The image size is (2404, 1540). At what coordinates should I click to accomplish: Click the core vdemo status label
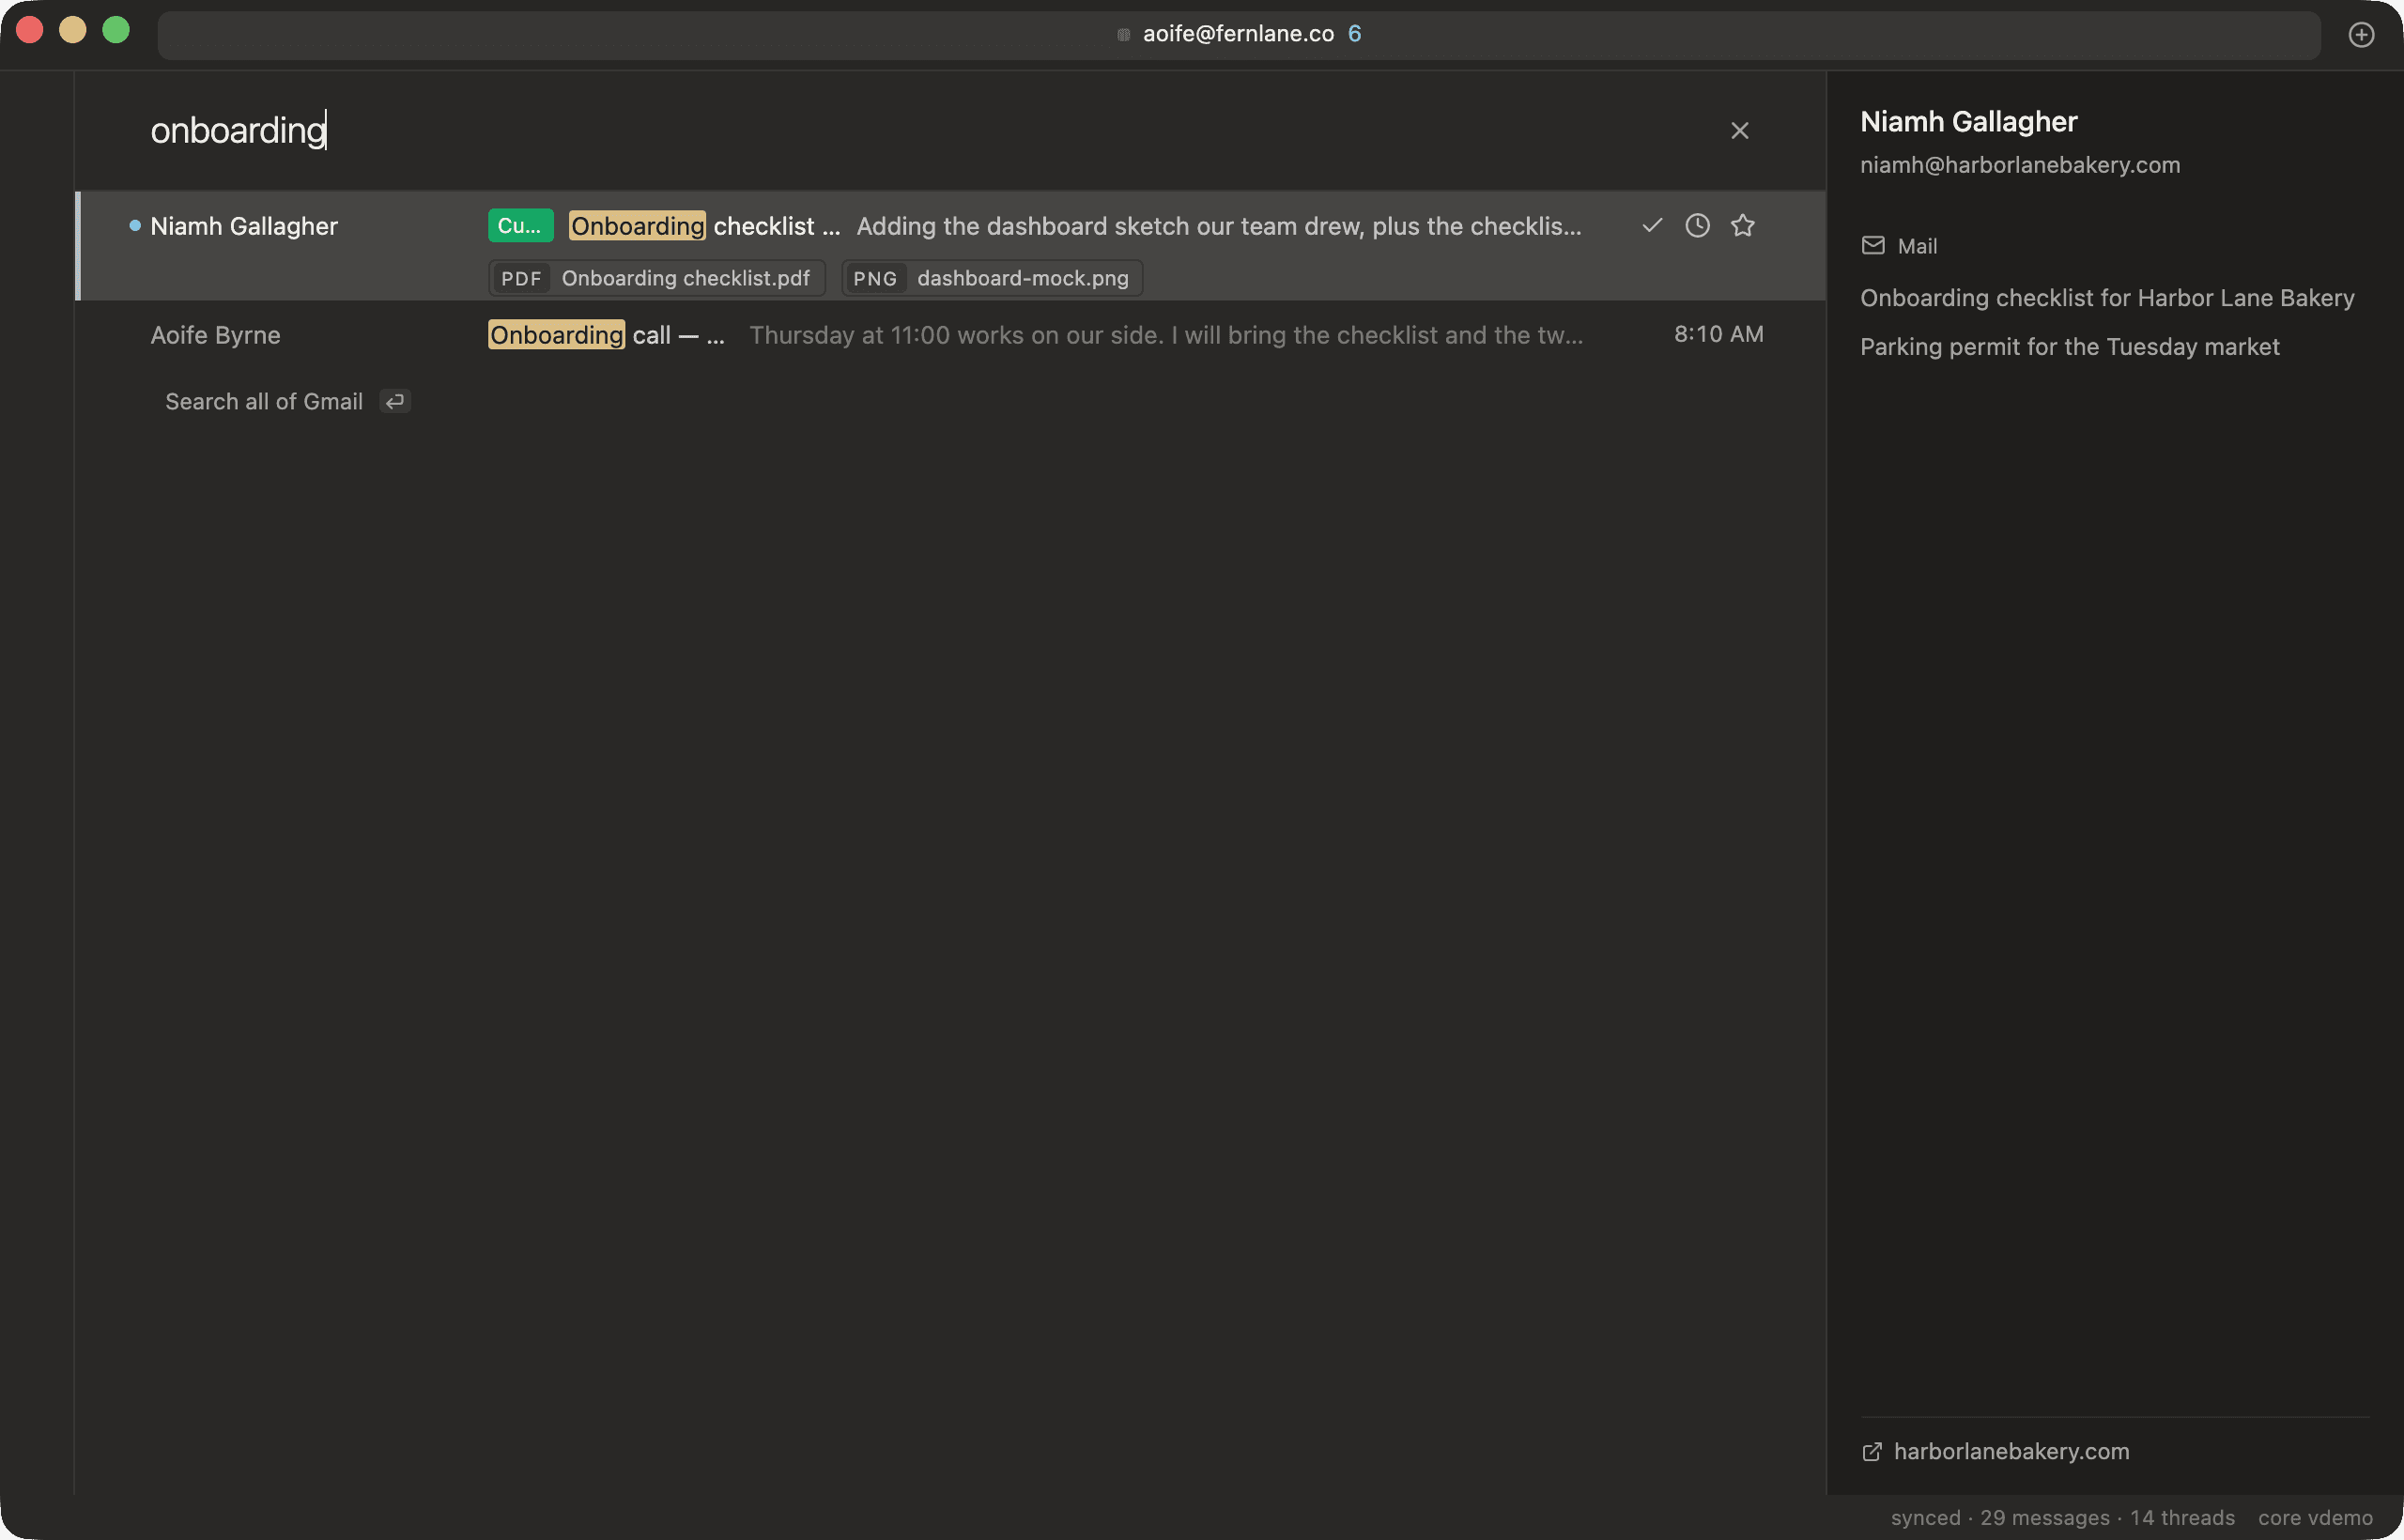pyautogui.click(x=2314, y=1517)
